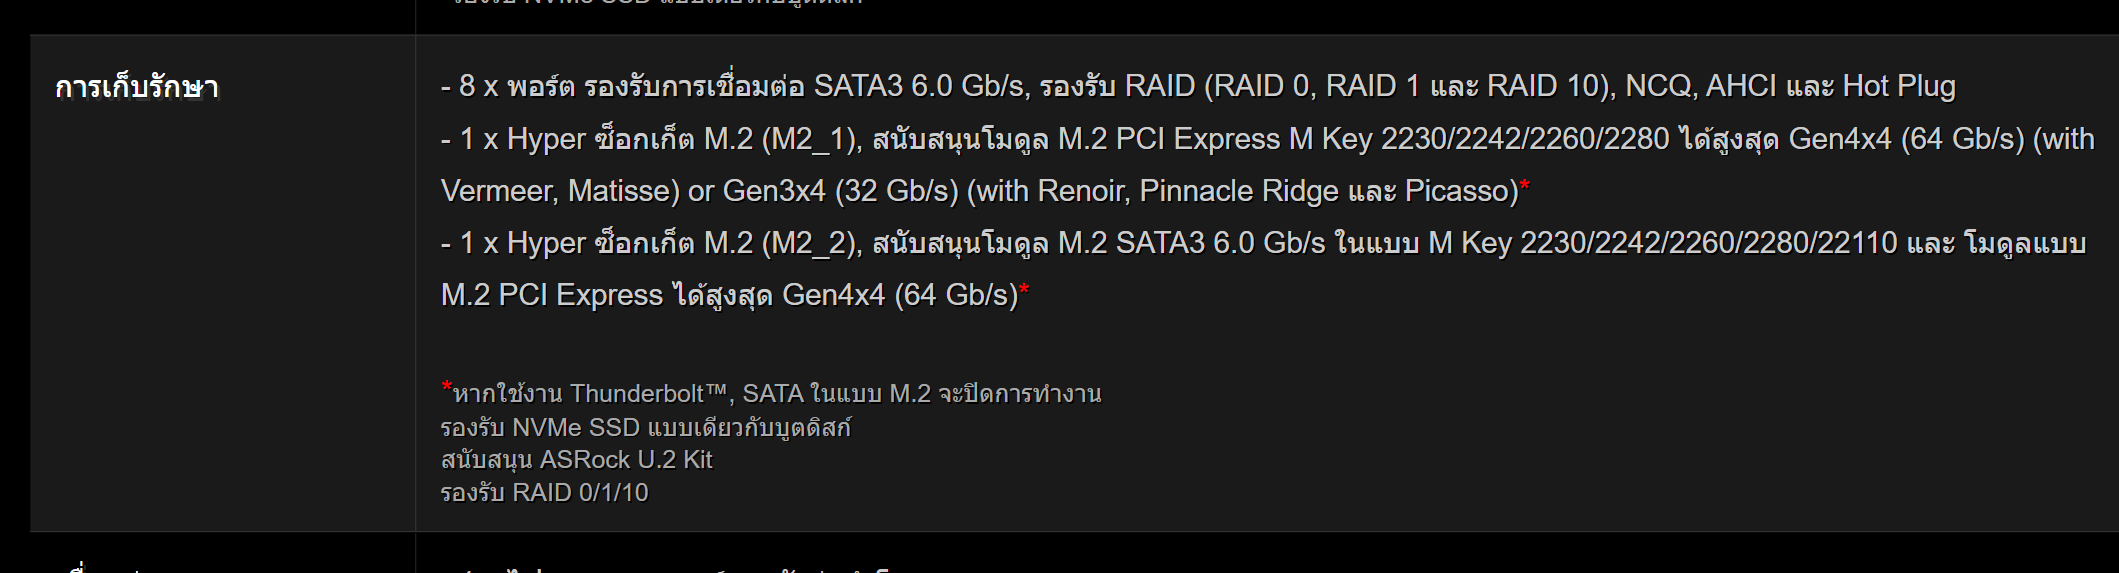
Task: Click the การเก็บรักษา row heading
Action: click(137, 88)
